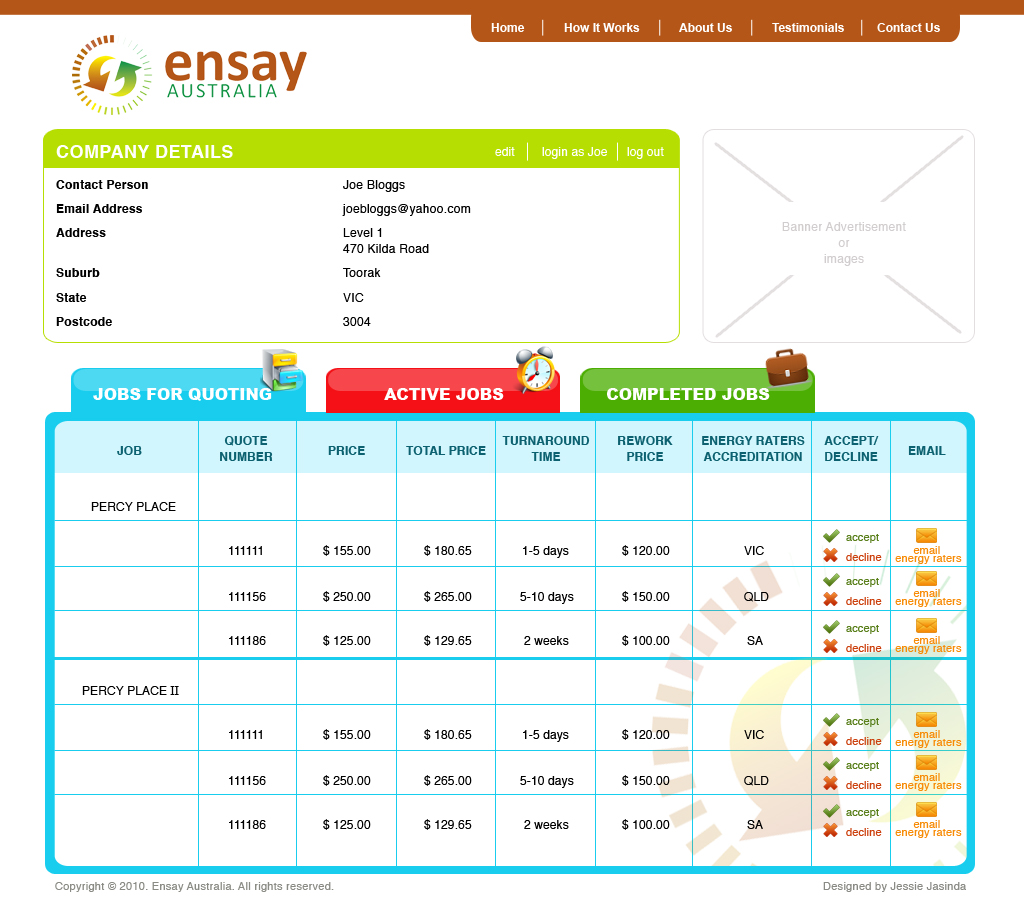Click red X for Percy Place quote 111111

pos(831,556)
